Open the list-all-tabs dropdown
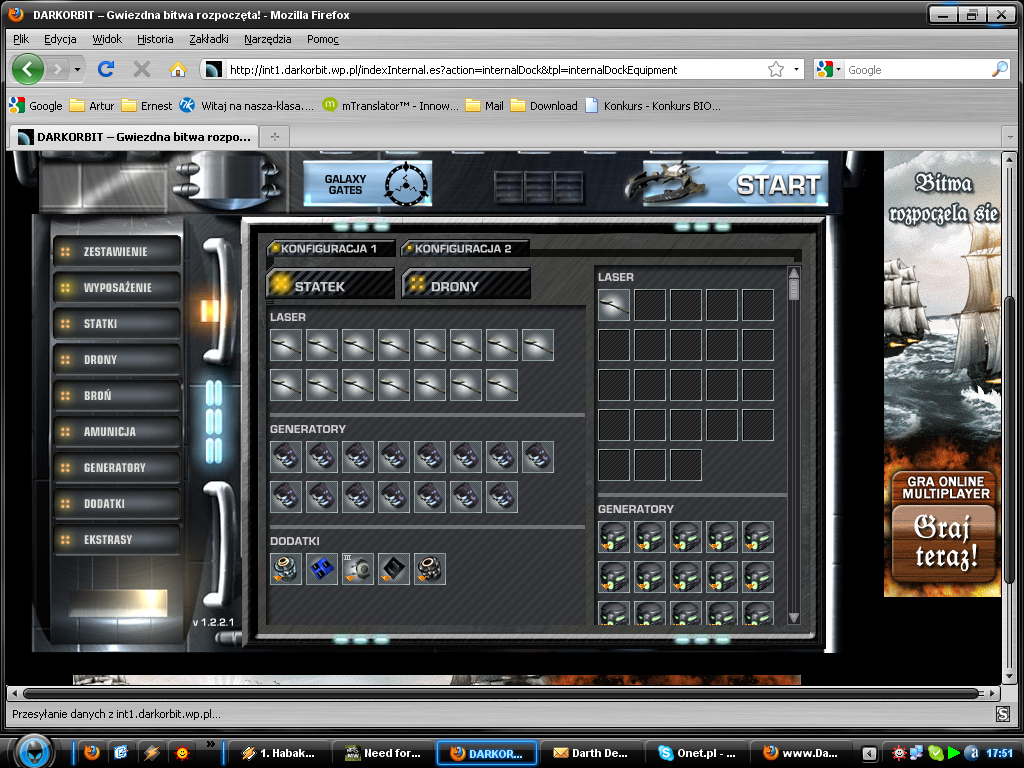The image size is (1024, 768). pyautogui.click(x=1010, y=137)
